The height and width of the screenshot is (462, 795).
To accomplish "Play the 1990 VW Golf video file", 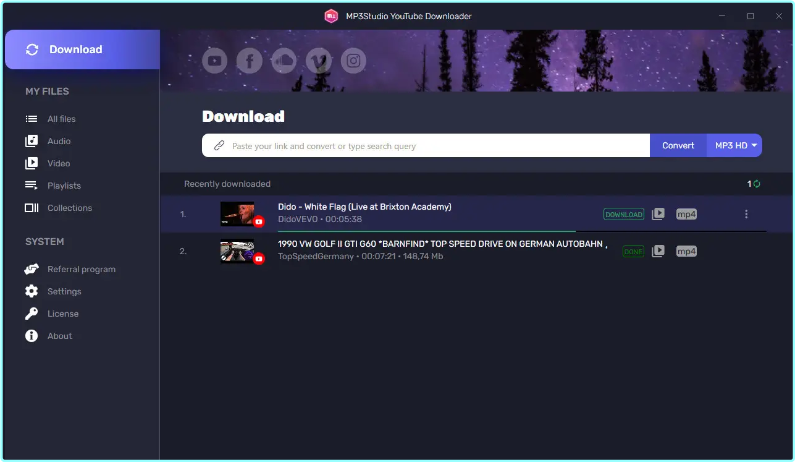I will tap(658, 251).
